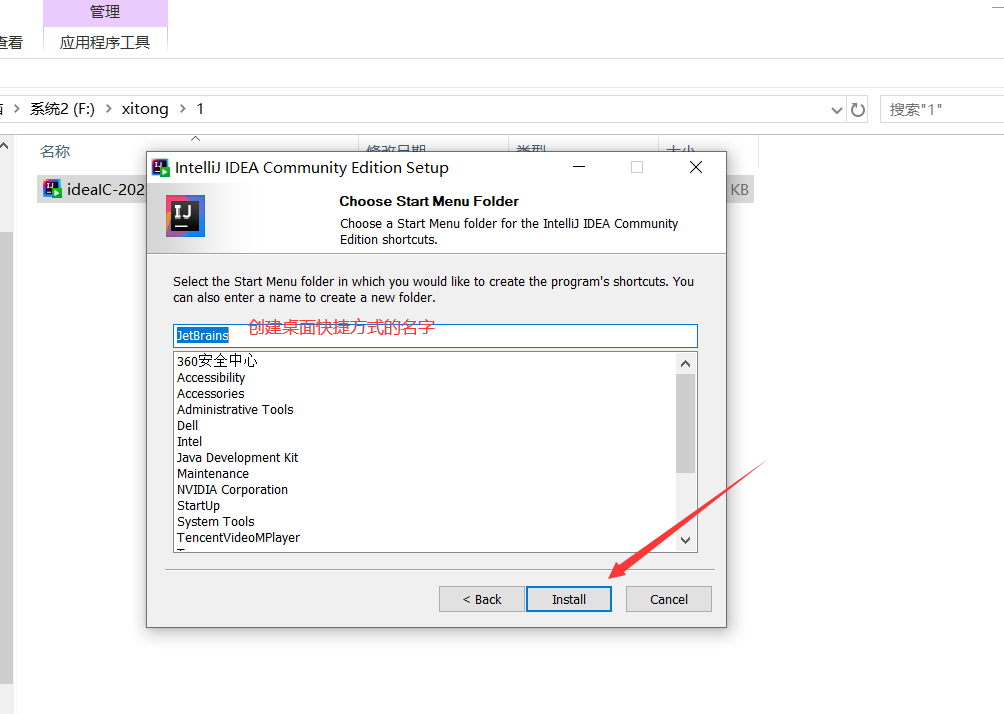Click the folder list scrollbar thumb
Viewport: 1004px width, 714px height.
pos(685,424)
